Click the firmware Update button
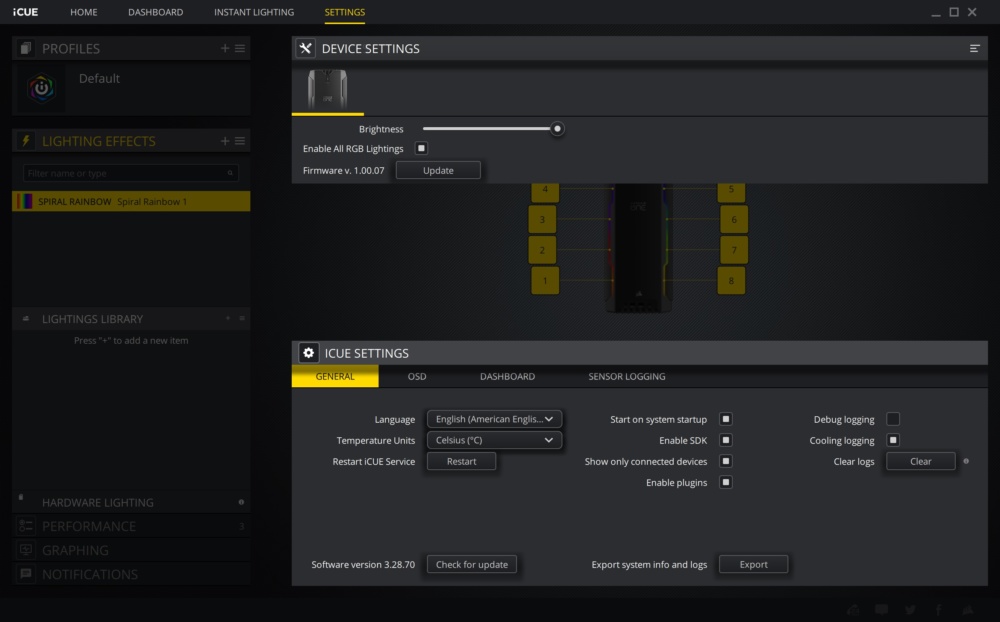Image resolution: width=1000 pixels, height=622 pixels. [x=438, y=170]
